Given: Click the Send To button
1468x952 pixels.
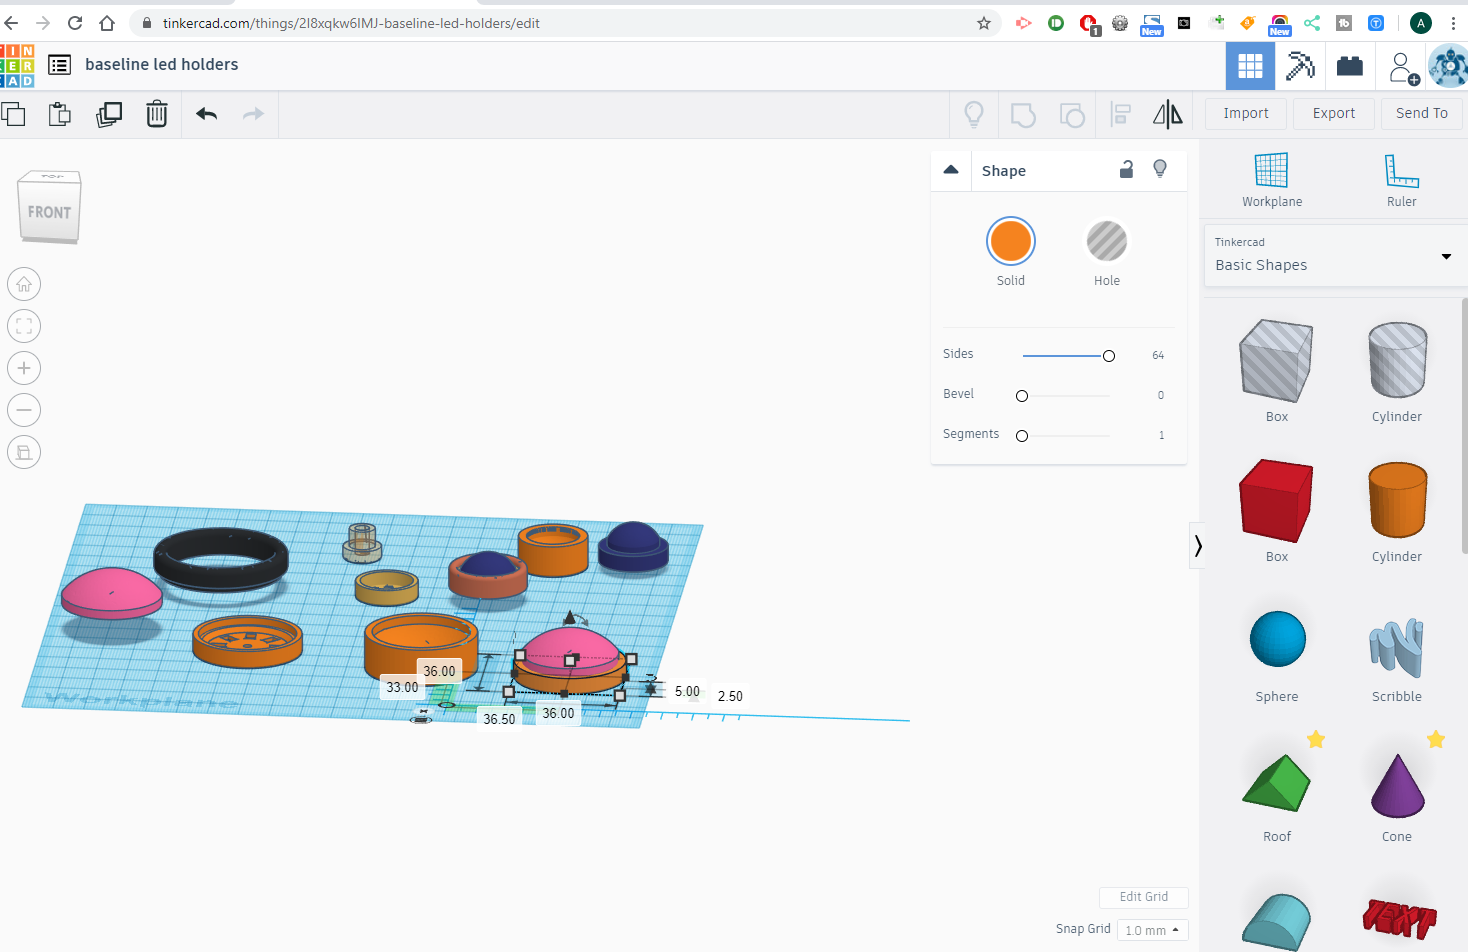Looking at the screenshot, I should coord(1421,113).
